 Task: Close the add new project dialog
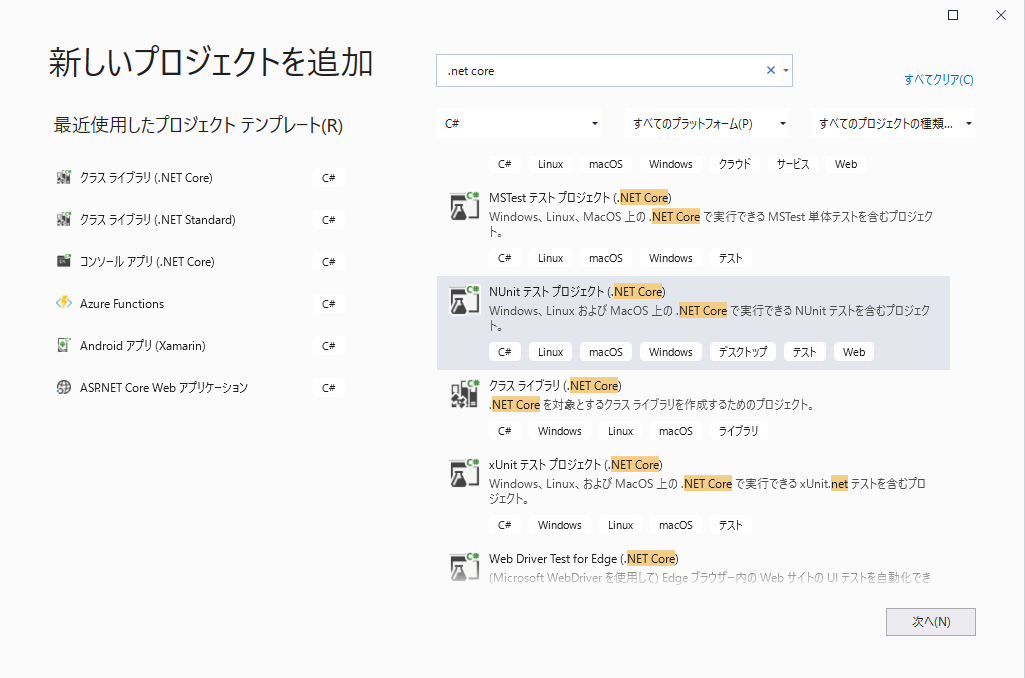[x=1001, y=15]
